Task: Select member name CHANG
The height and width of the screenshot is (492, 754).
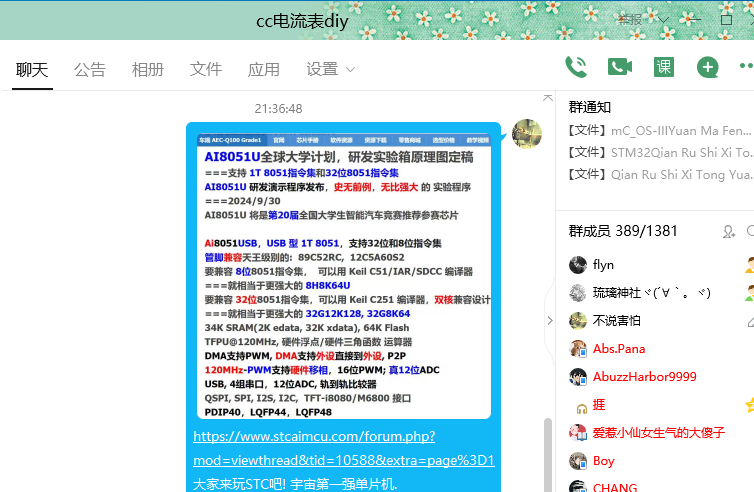Action: 615,487
